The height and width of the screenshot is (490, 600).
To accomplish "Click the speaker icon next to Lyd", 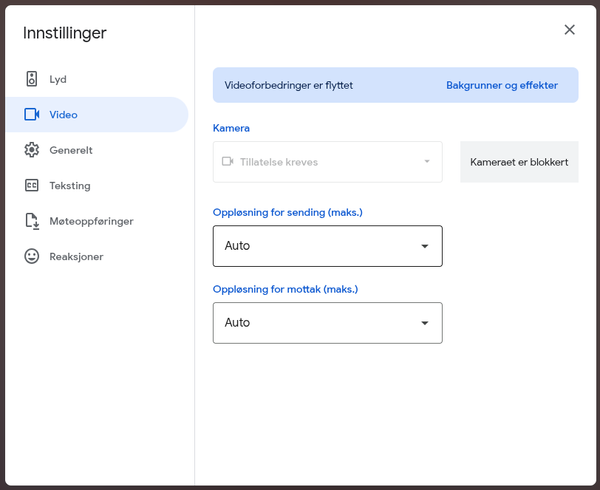I will pos(31,79).
